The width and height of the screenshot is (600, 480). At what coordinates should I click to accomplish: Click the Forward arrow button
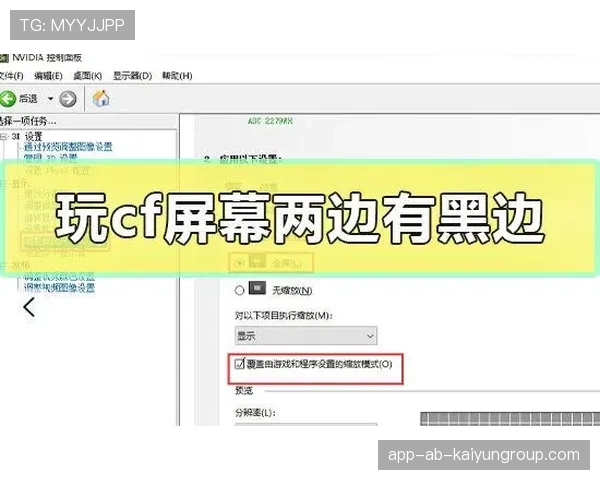pos(68,99)
